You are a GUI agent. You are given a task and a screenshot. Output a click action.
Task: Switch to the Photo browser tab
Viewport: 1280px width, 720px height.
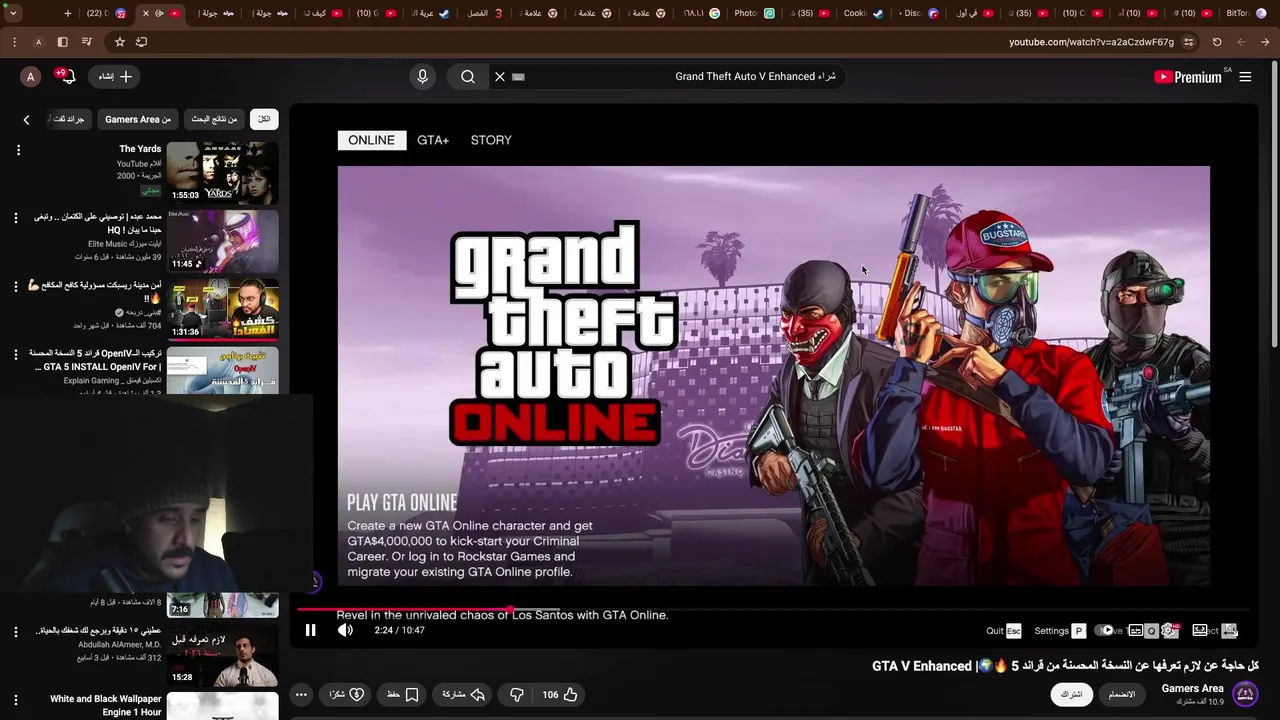pyautogui.click(x=755, y=13)
